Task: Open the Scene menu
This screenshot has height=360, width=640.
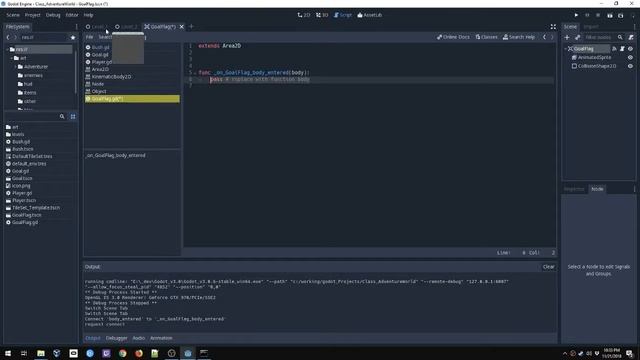Action: [13, 15]
